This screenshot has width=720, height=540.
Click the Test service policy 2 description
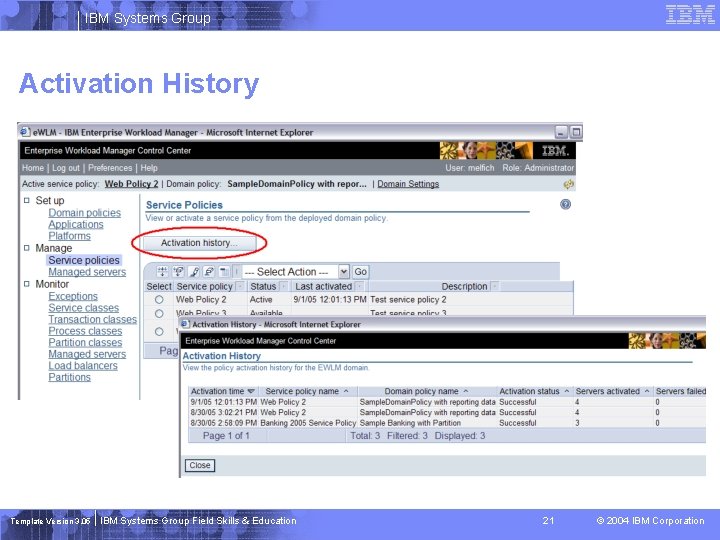click(408, 299)
